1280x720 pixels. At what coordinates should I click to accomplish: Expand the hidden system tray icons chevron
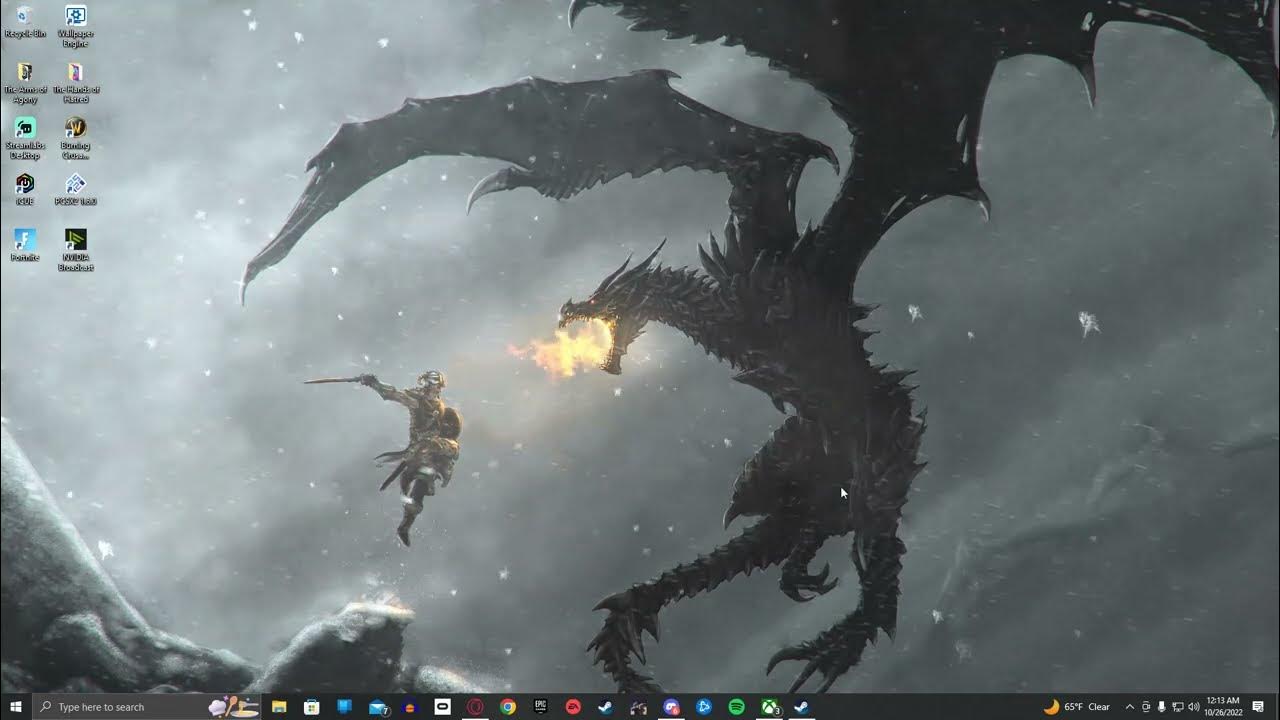tap(1130, 707)
